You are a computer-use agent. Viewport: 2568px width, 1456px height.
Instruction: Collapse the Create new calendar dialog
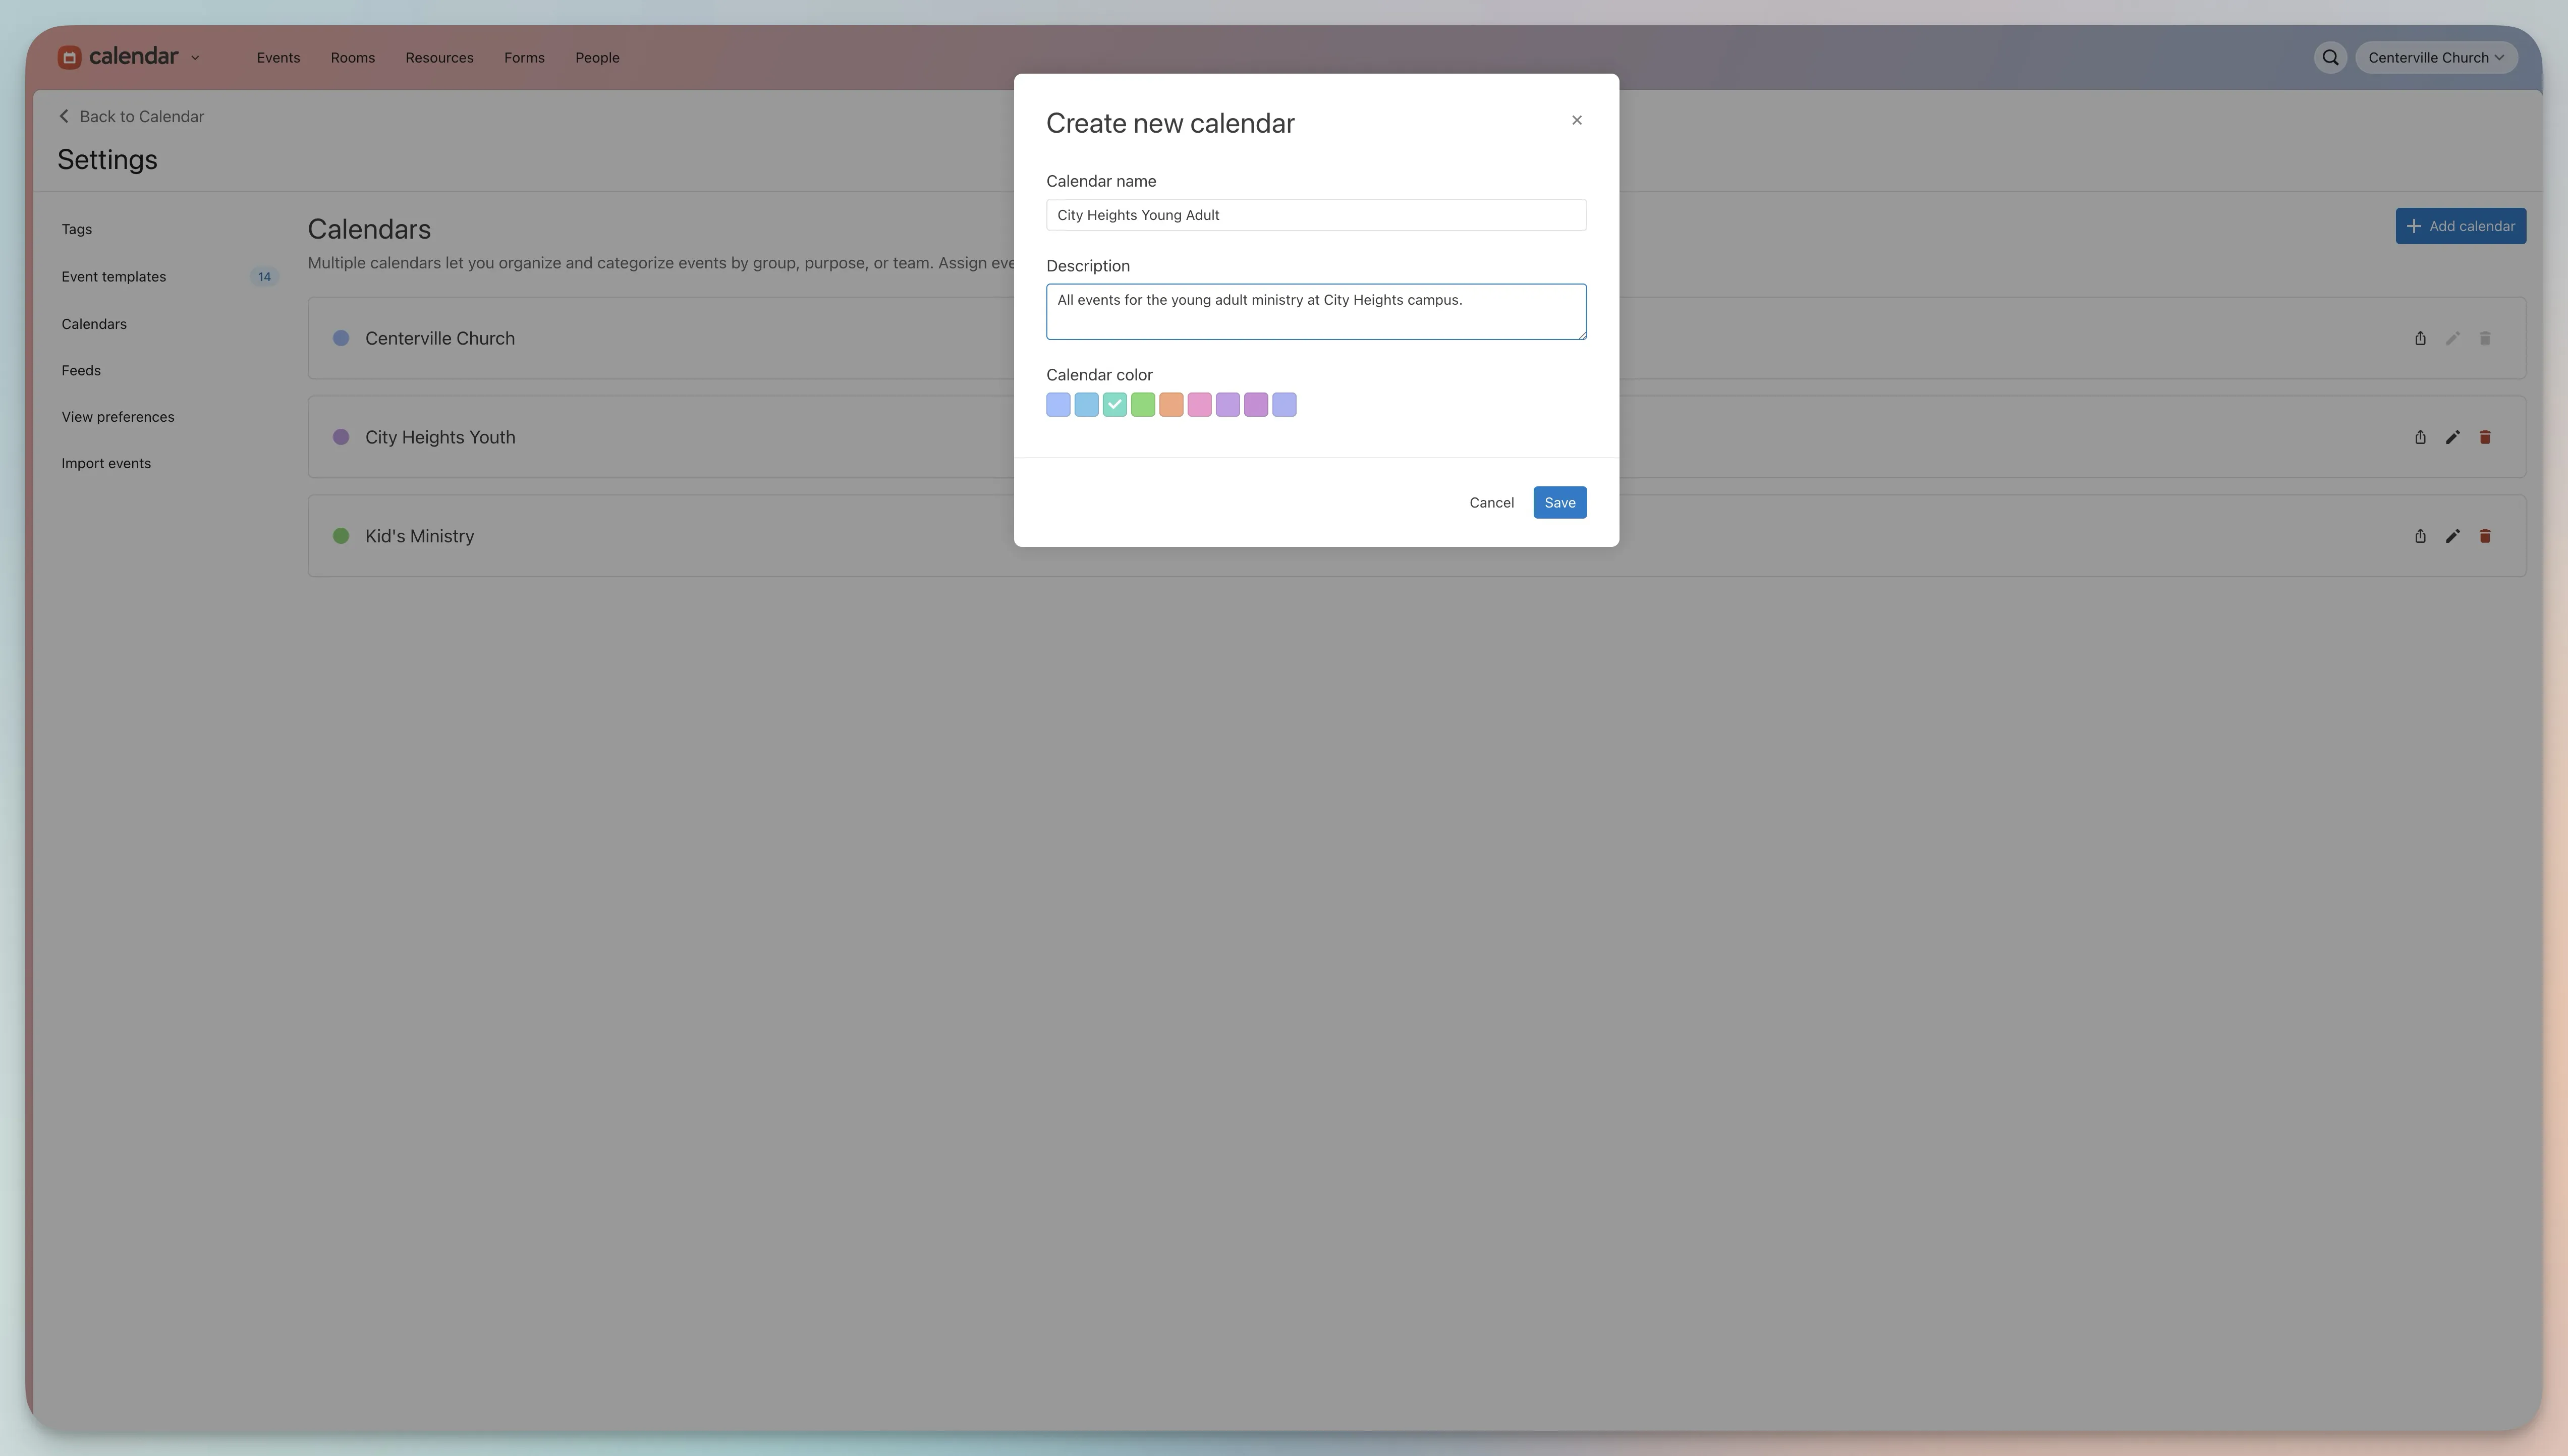(x=1577, y=120)
